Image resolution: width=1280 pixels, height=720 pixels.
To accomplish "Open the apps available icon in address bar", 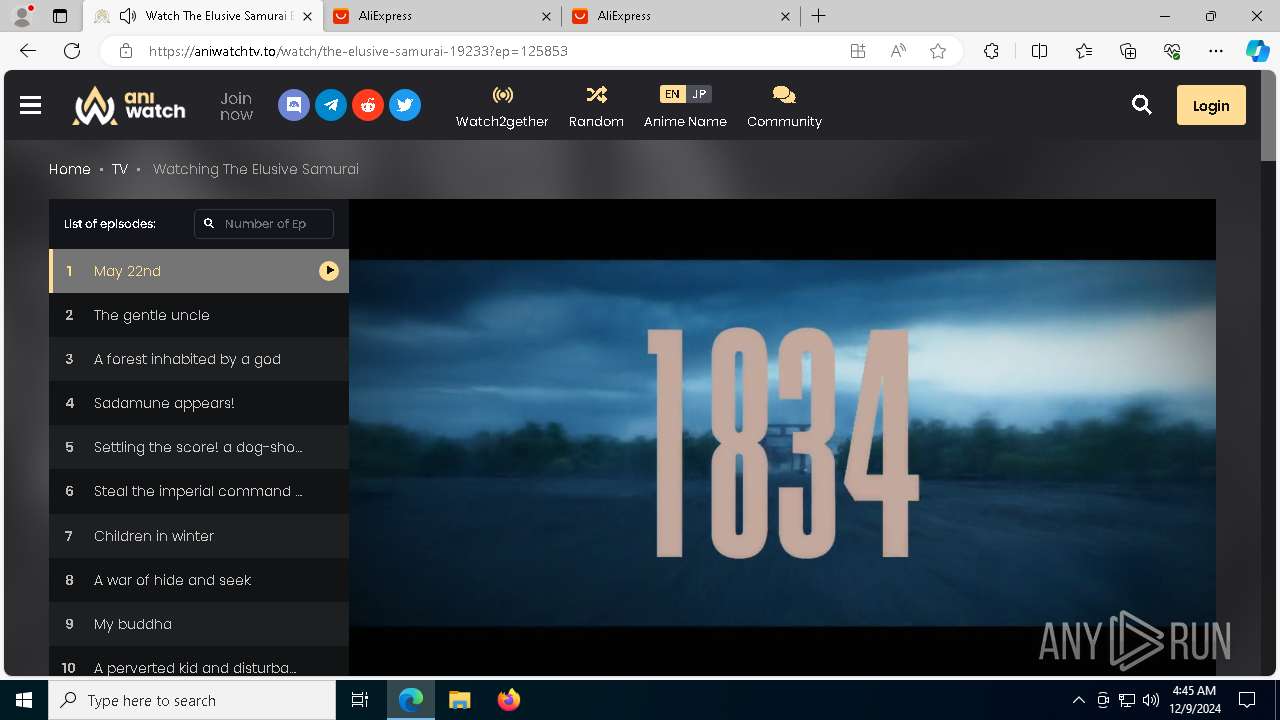I will click(857, 51).
